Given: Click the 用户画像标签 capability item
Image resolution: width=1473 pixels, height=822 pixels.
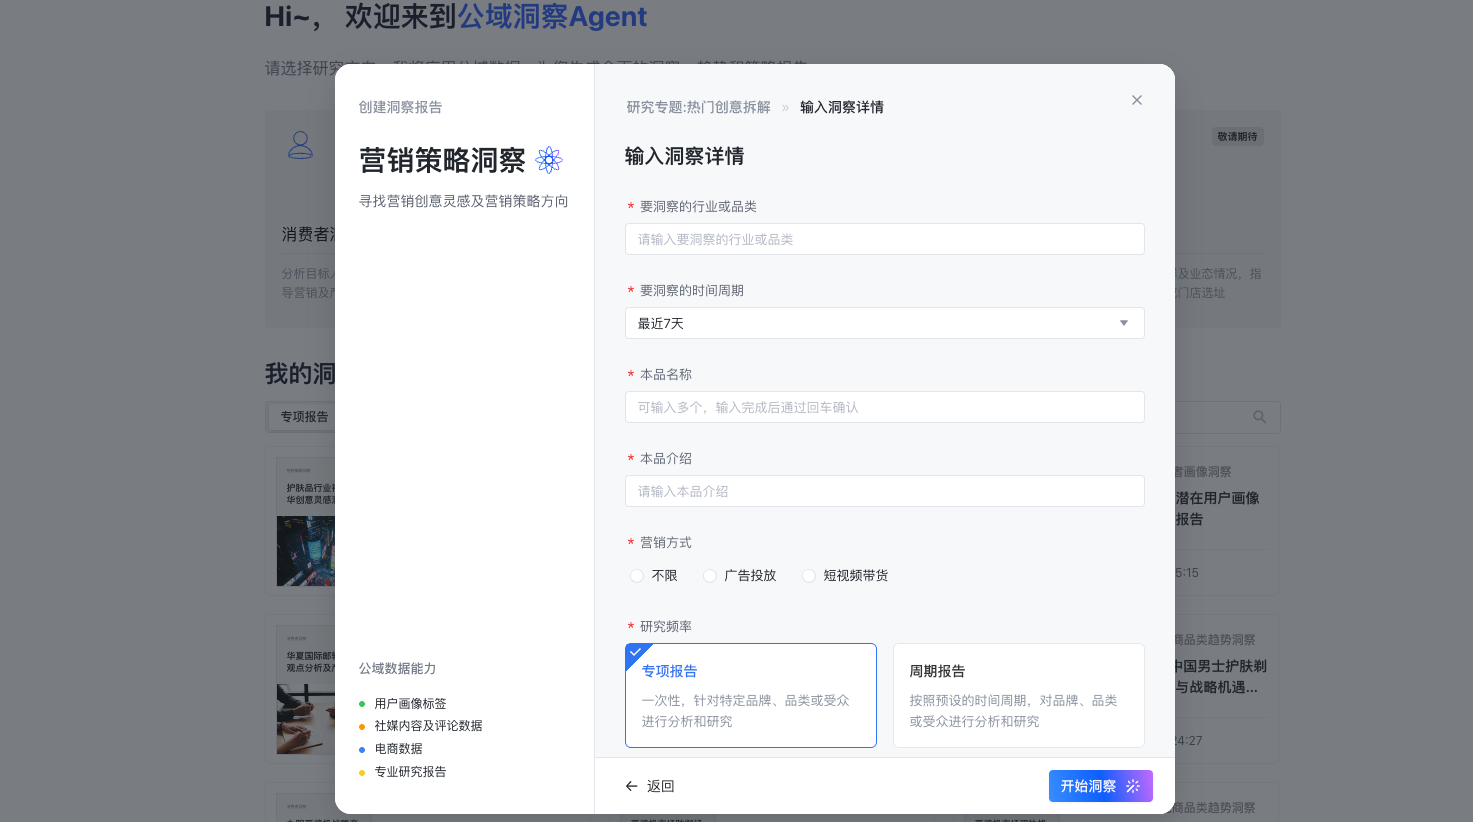Looking at the screenshot, I should pos(410,704).
